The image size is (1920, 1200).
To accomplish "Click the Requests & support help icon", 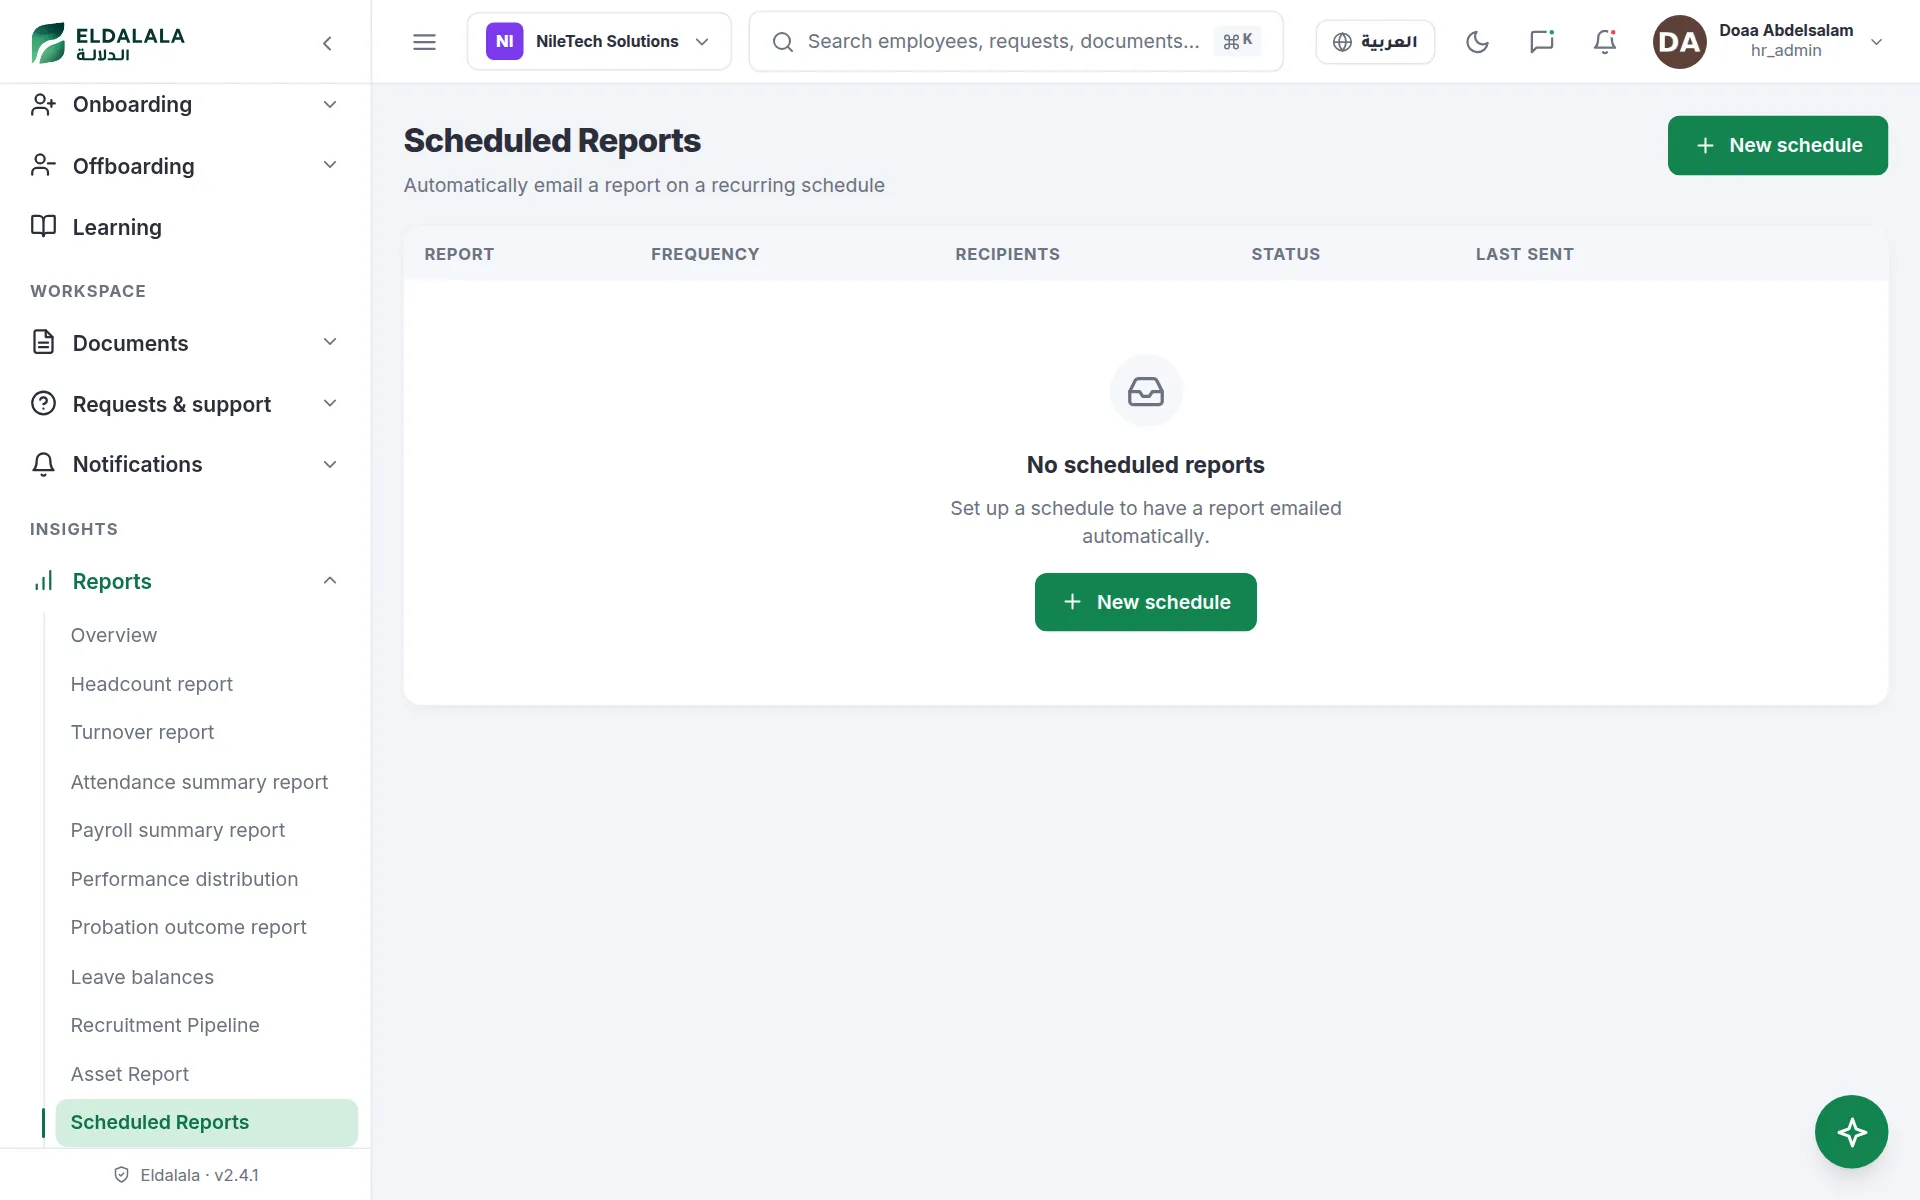I will [43, 404].
